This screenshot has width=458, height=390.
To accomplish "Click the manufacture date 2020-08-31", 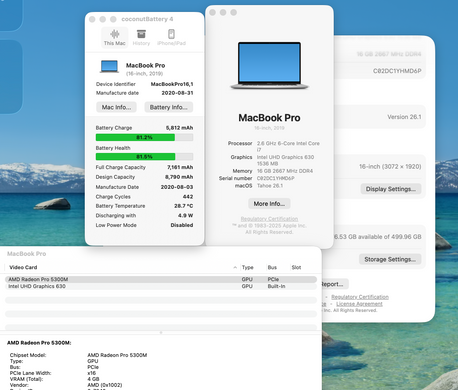I will coord(177,93).
